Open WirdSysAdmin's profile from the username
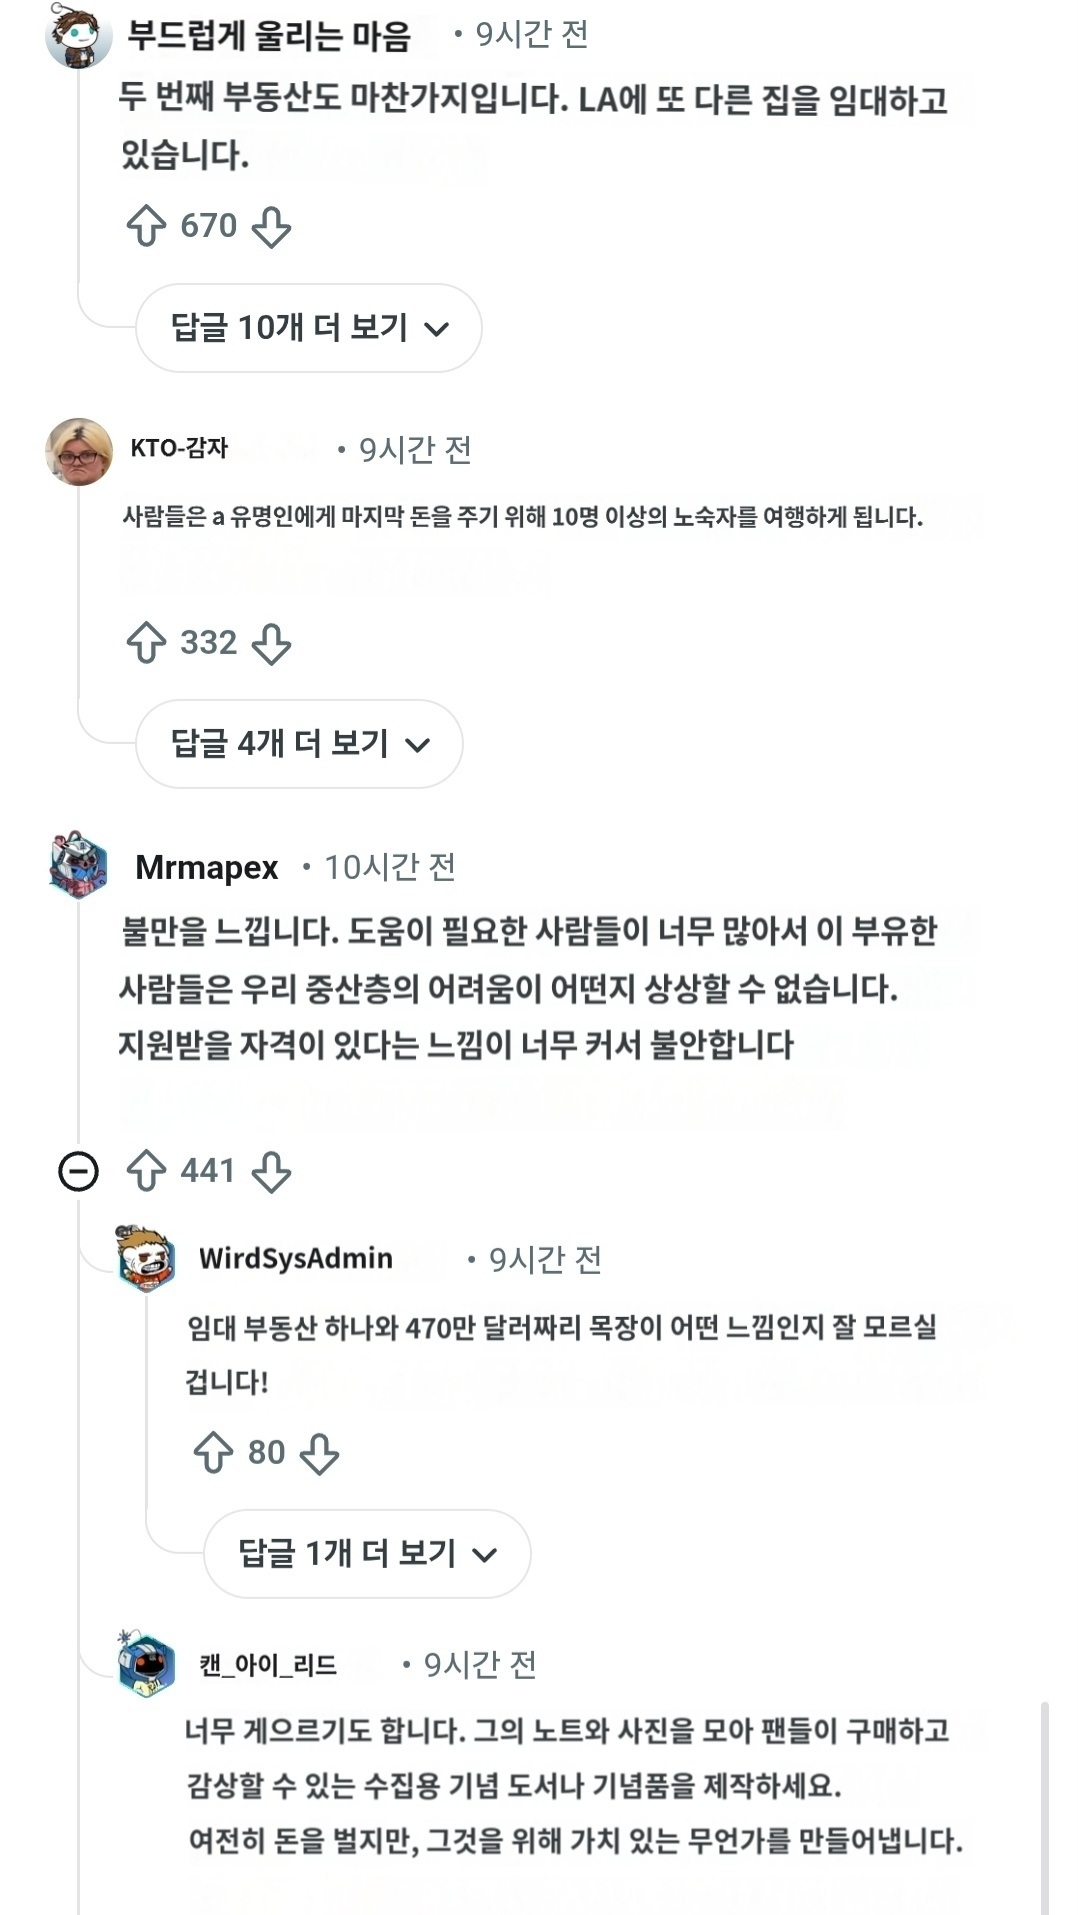Screen dimensions: 1078x1915 [x=295, y=1258]
